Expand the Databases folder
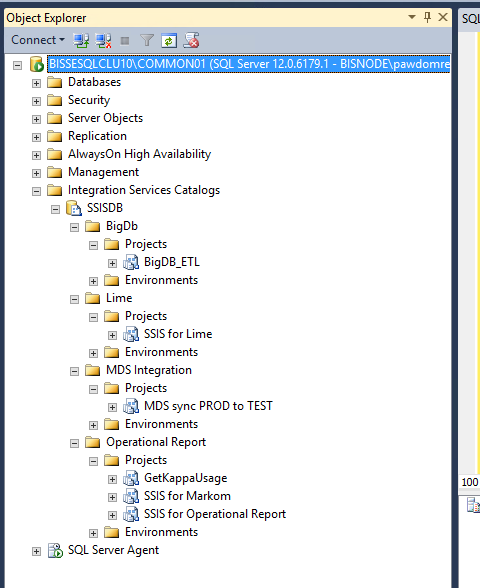The image size is (480, 588). pyautogui.click(x=36, y=83)
